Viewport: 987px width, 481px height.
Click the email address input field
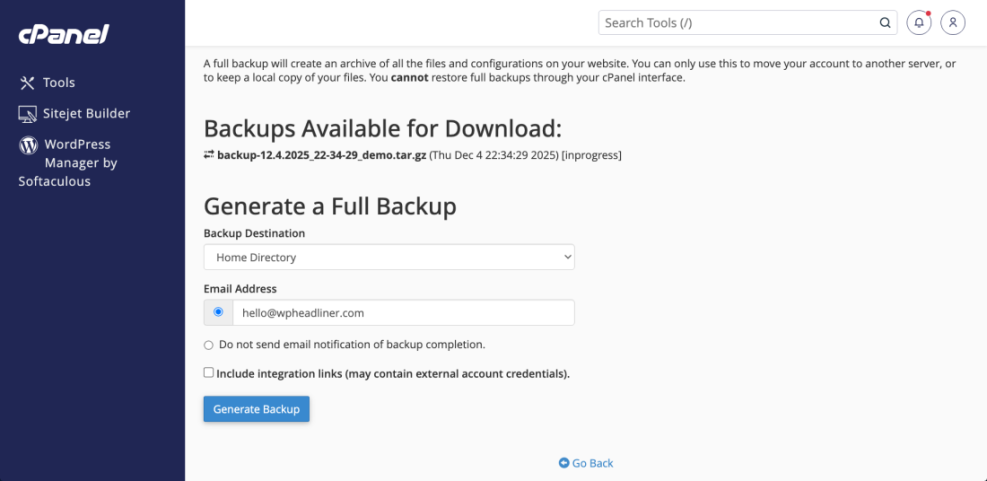tap(403, 312)
